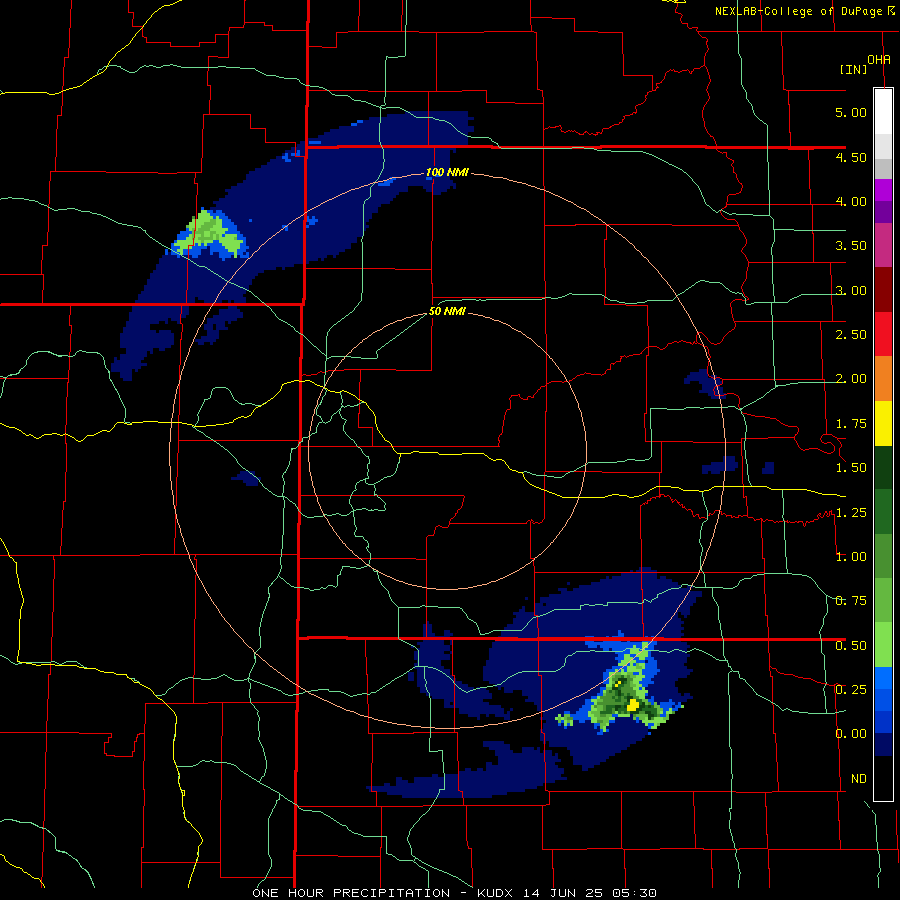Click the 2.00 legend value
This screenshot has width=900, height=900.
point(851,379)
